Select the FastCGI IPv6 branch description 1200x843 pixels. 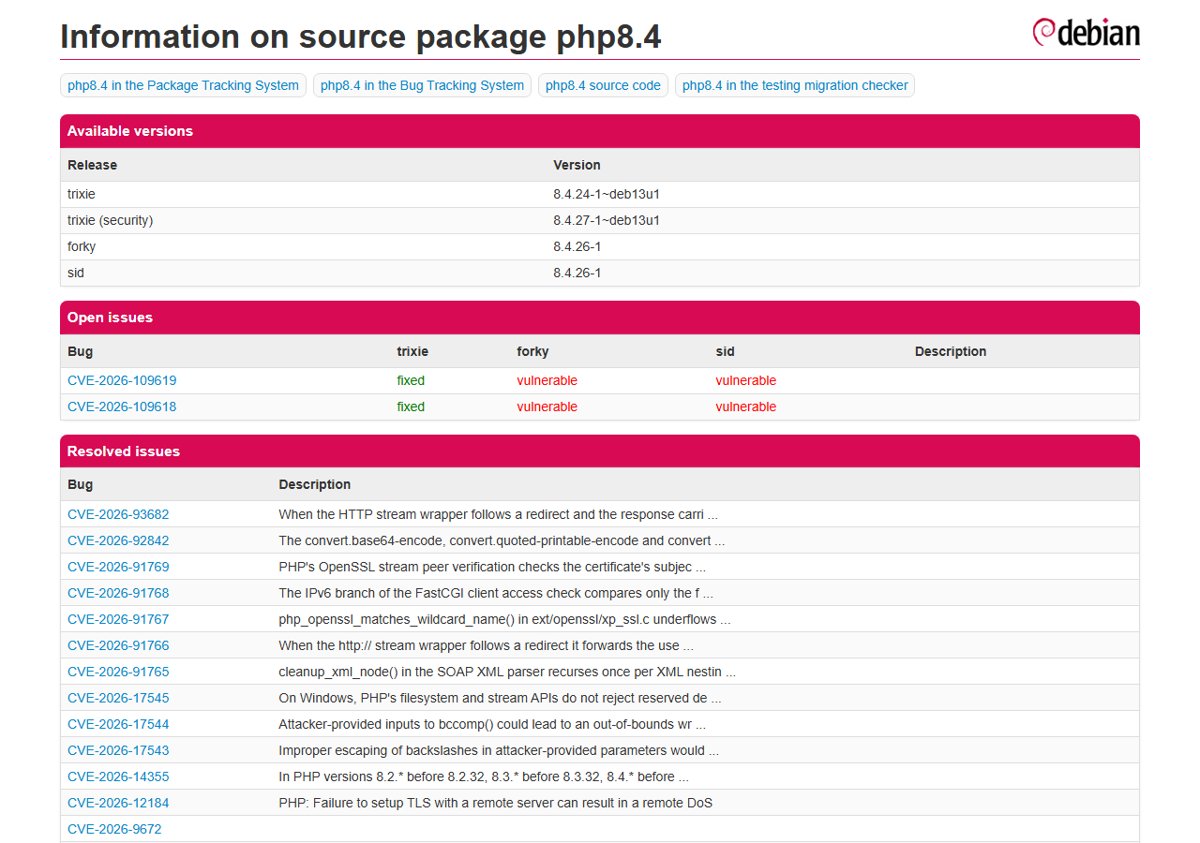click(x=496, y=593)
